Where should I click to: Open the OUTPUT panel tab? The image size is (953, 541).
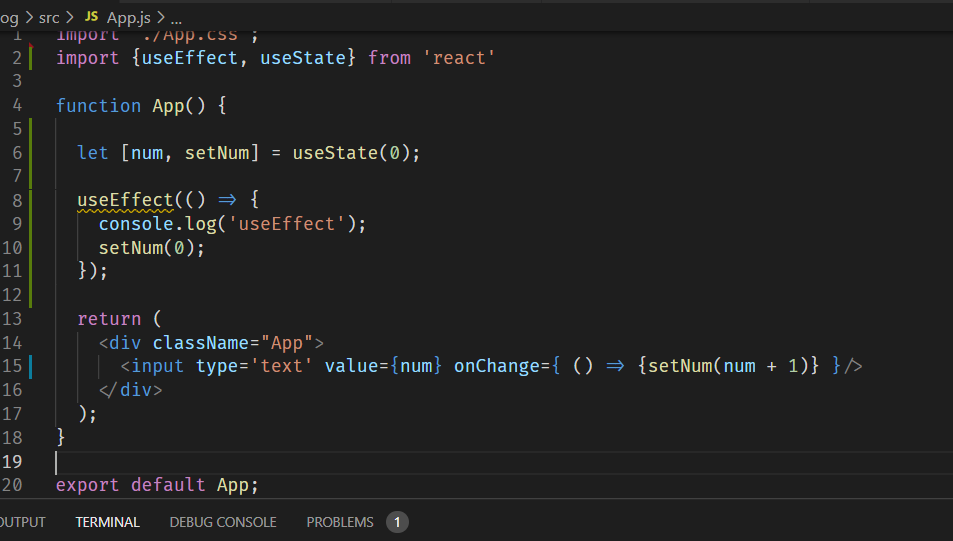pos(22,522)
